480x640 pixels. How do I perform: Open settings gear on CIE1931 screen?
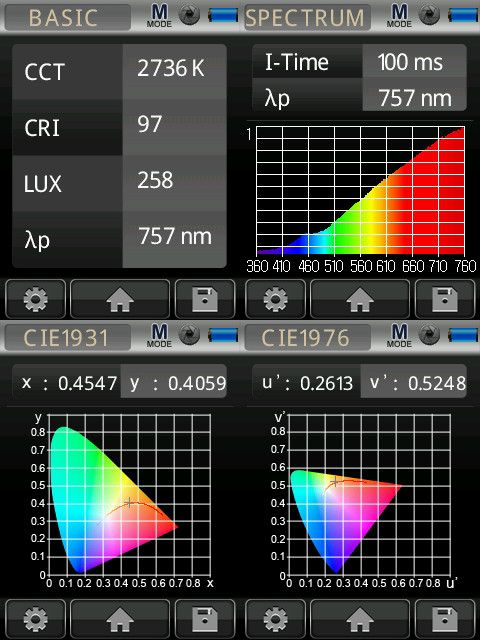35,619
